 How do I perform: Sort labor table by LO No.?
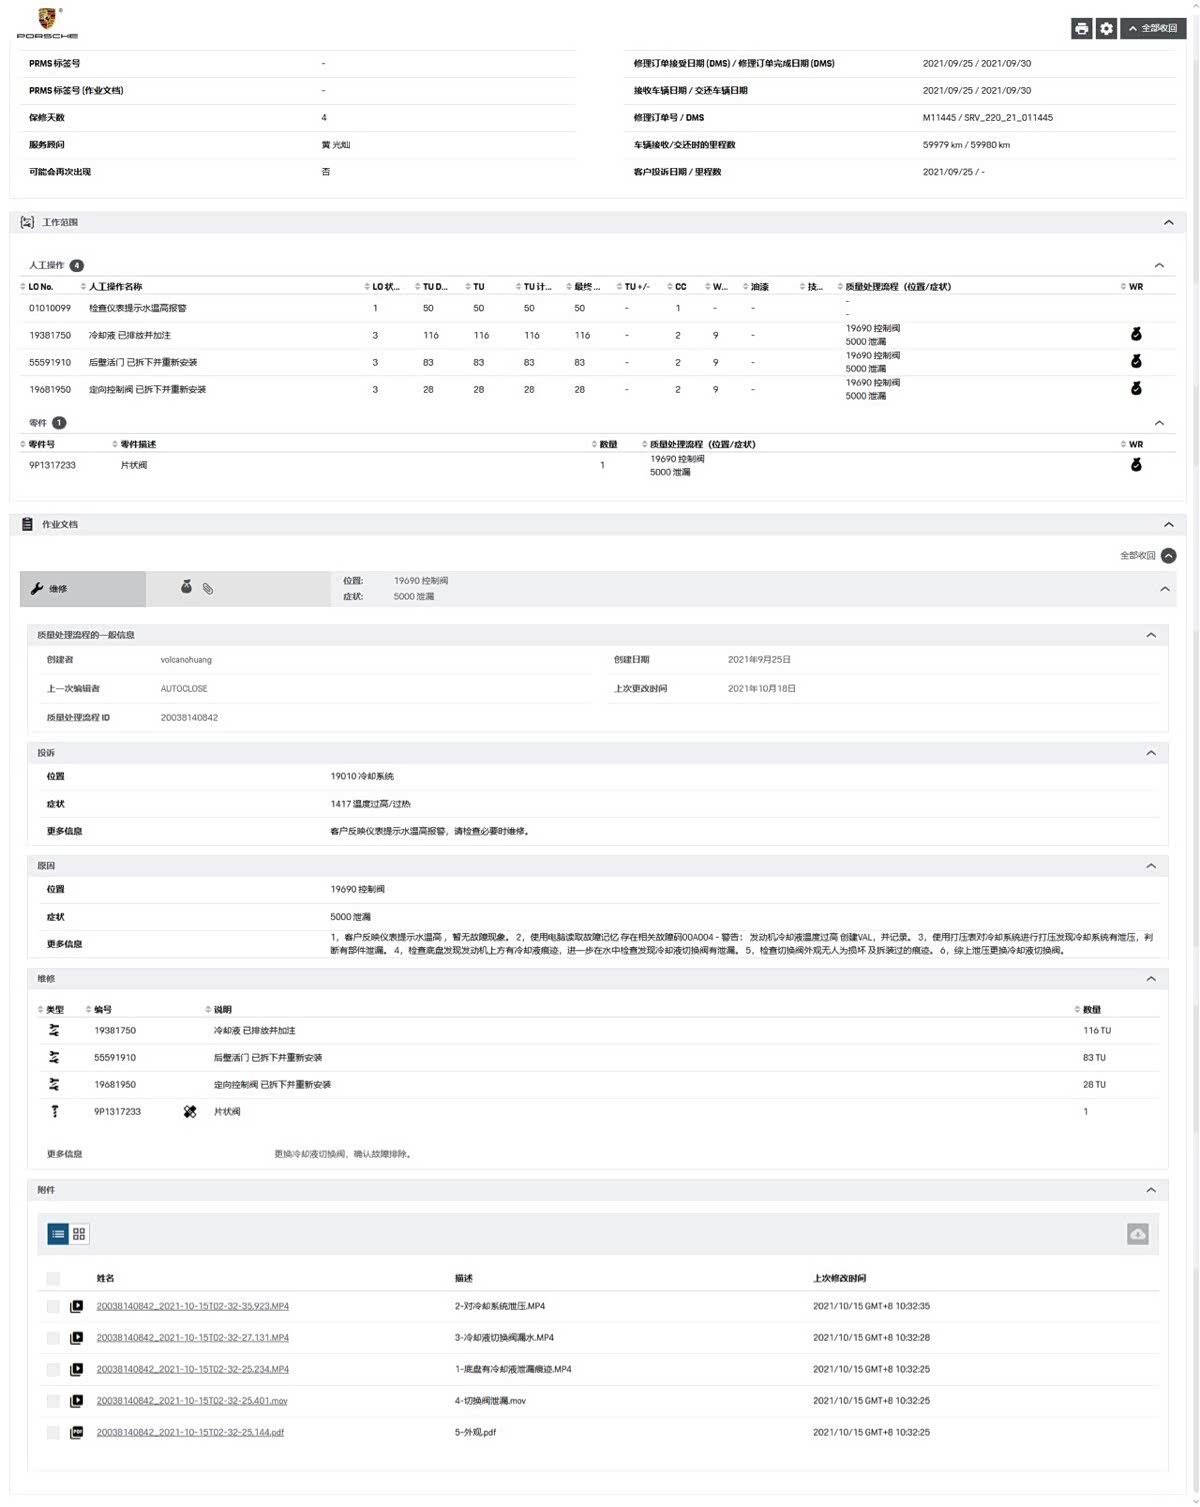point(37,287)
